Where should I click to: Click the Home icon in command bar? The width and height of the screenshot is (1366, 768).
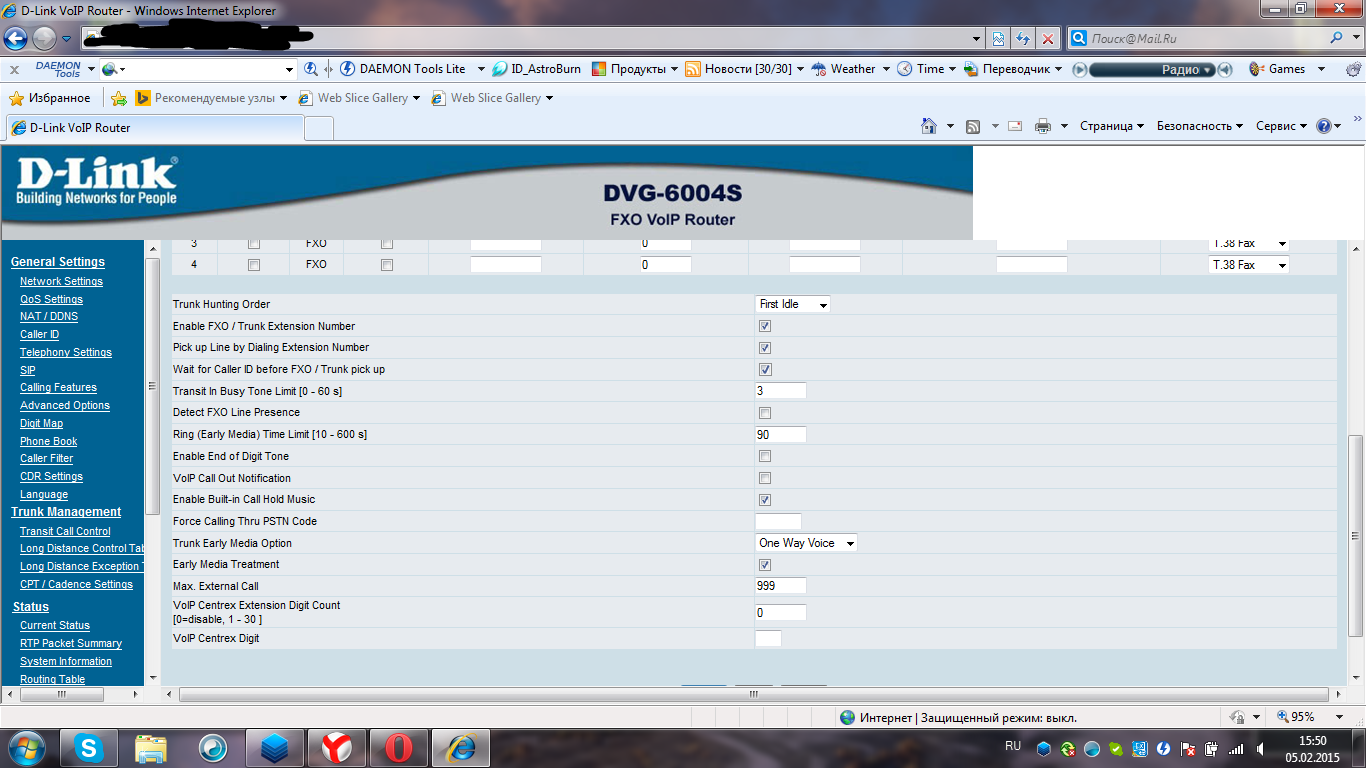pos(929,126)
